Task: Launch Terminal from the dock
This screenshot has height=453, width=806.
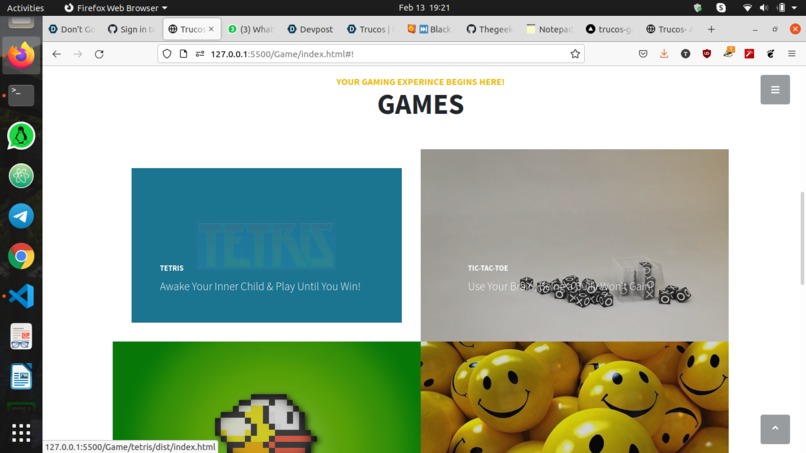Action: 21,95
